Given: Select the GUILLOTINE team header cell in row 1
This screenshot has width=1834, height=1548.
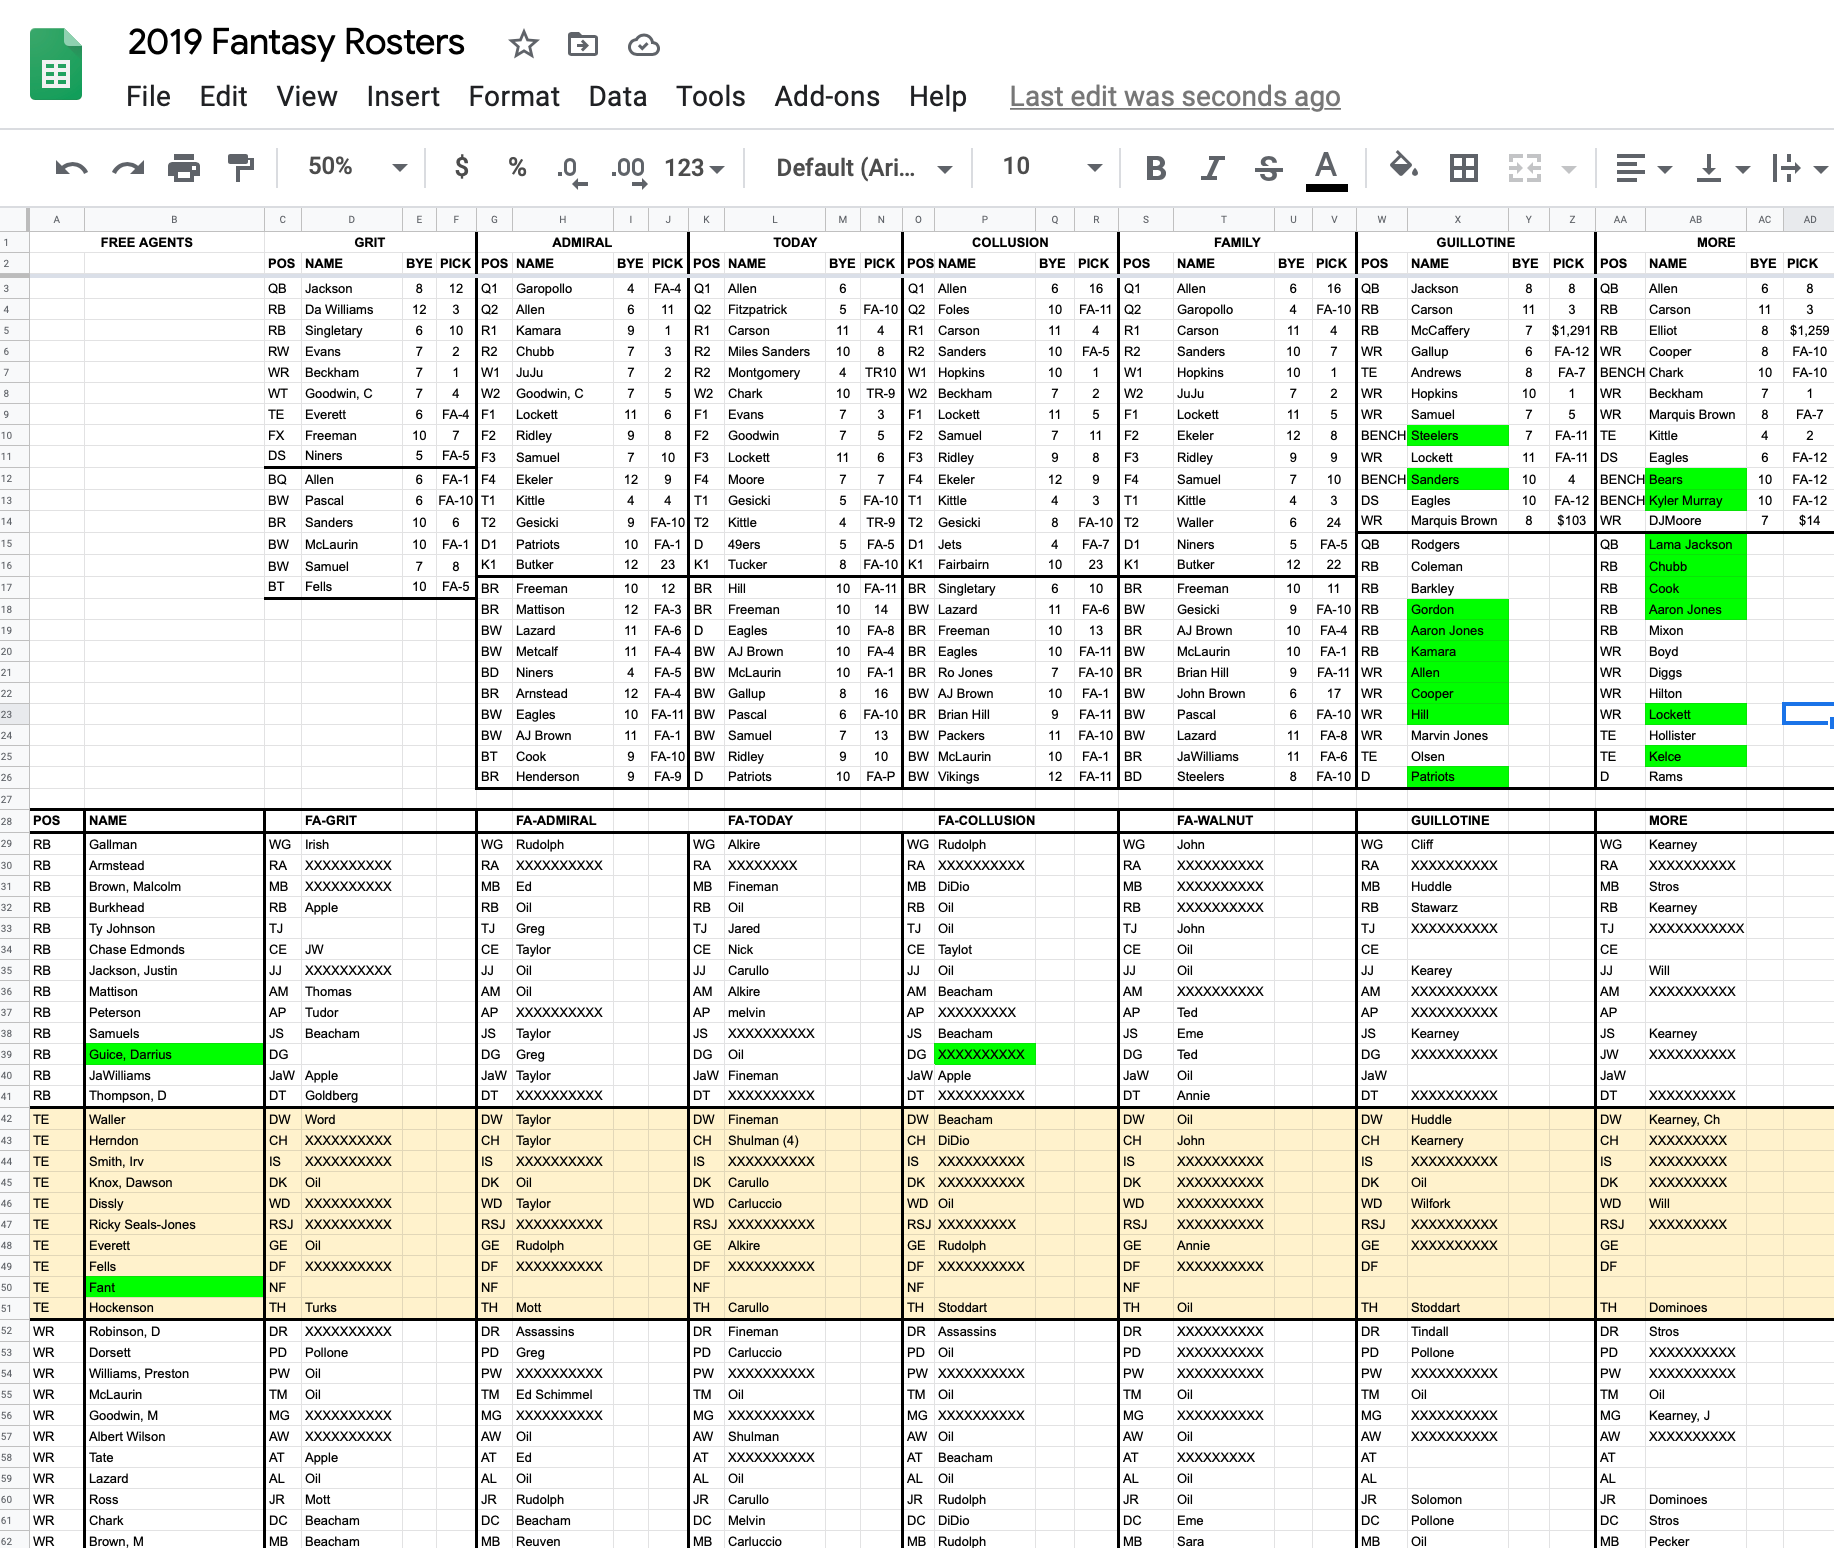Looking at the screenshot, I should (1475, 242).
